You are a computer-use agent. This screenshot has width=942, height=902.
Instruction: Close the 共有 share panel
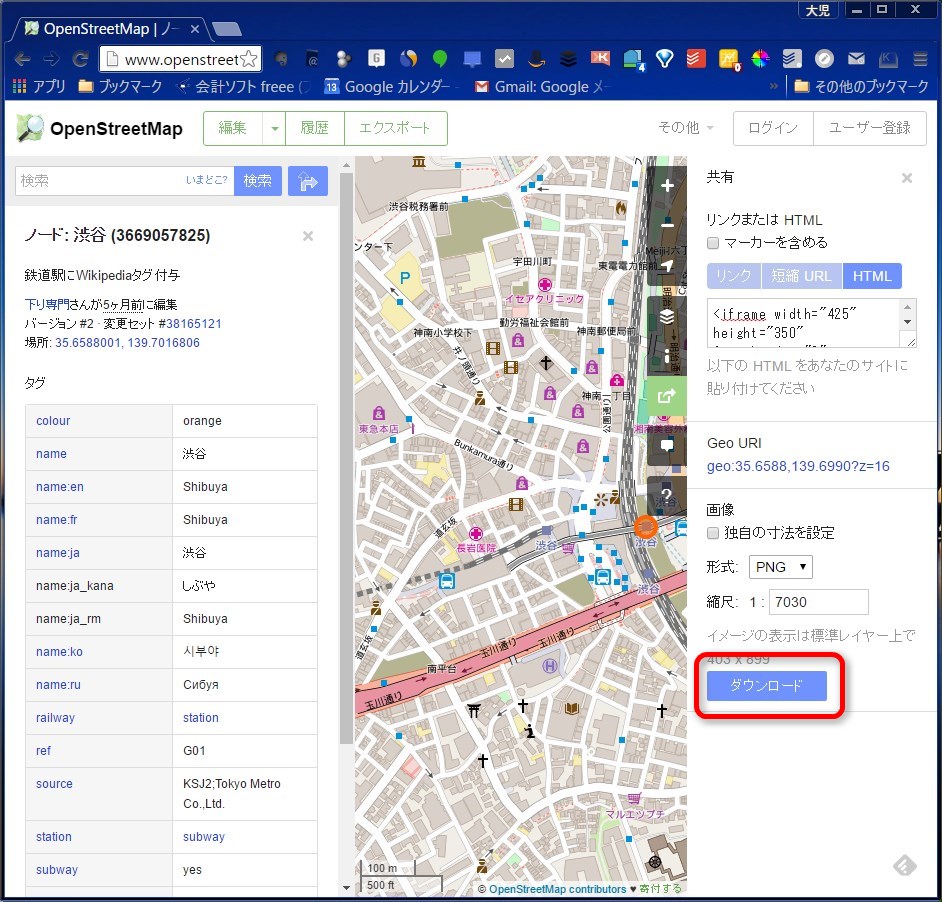(907, 178)
